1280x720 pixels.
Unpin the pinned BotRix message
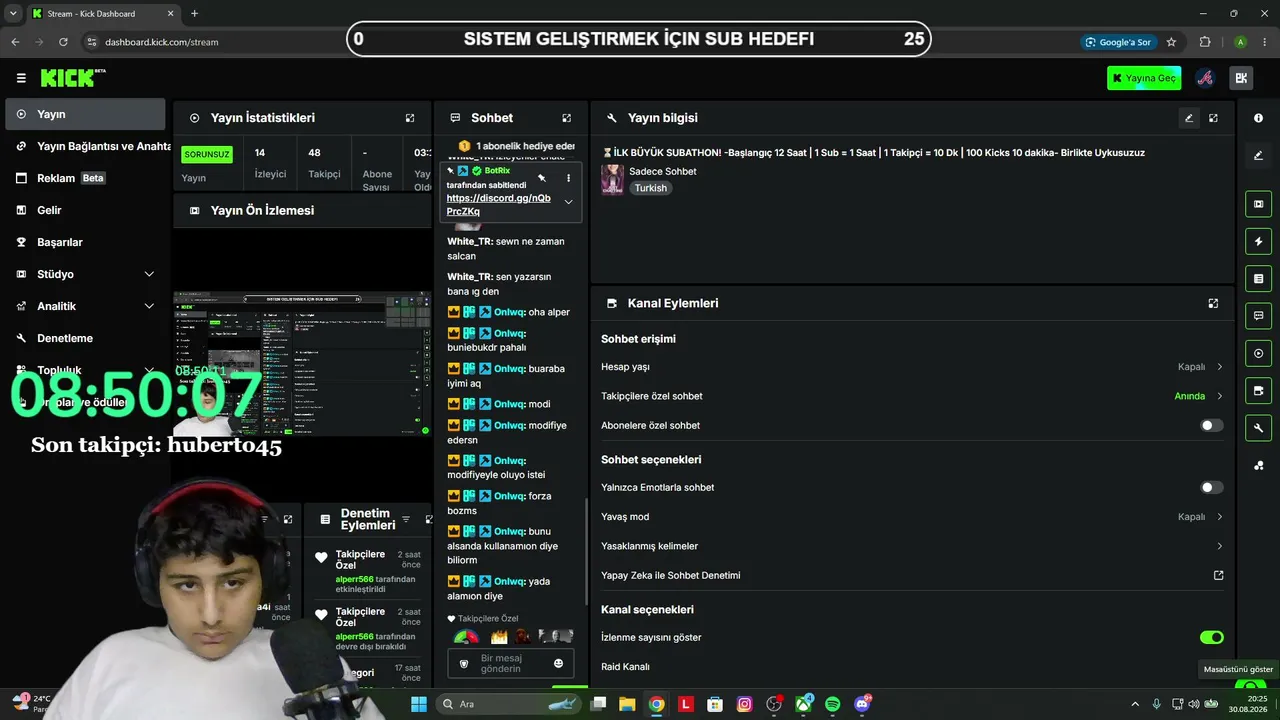pos(541,178)
